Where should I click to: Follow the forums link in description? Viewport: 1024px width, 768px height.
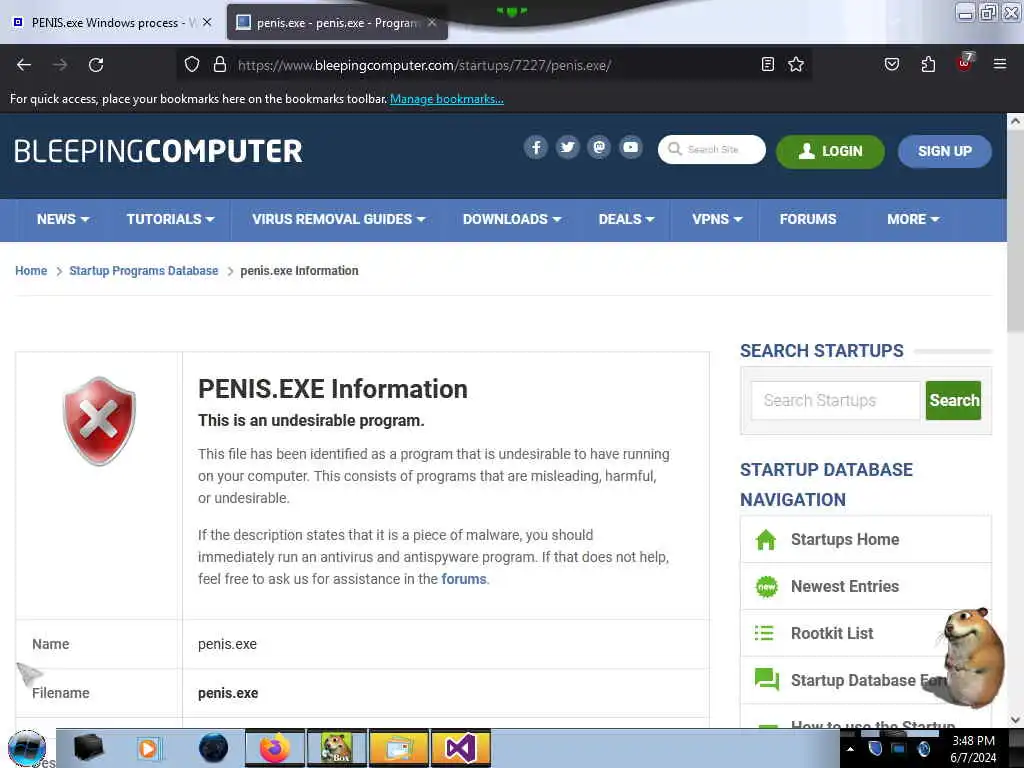pos(464,579)
